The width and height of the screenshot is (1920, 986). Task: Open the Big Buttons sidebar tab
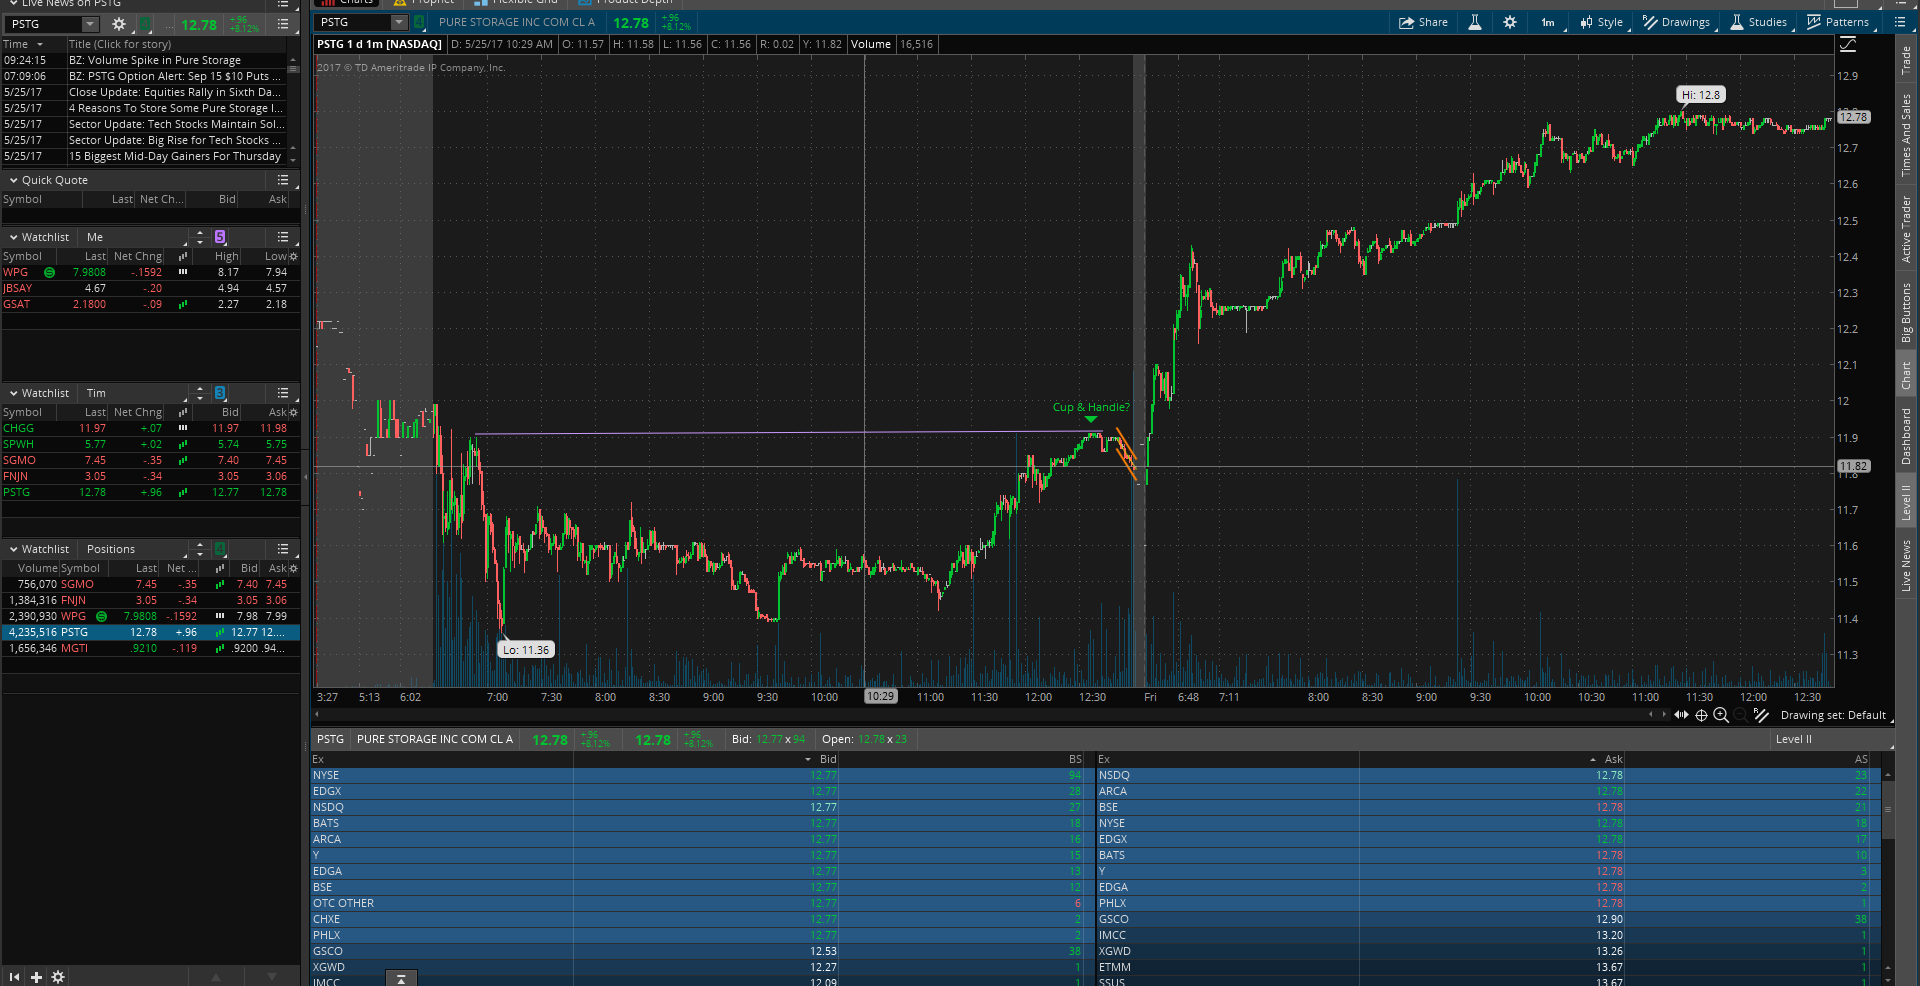coord(1906,313)
